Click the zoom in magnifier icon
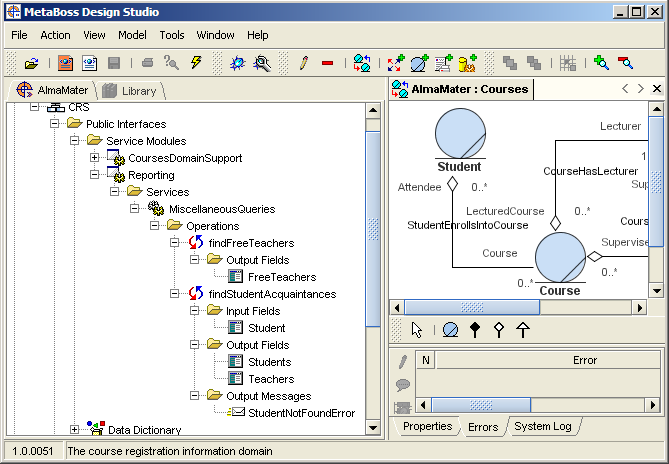Viewport: 669px width, 464px height. 601,63
